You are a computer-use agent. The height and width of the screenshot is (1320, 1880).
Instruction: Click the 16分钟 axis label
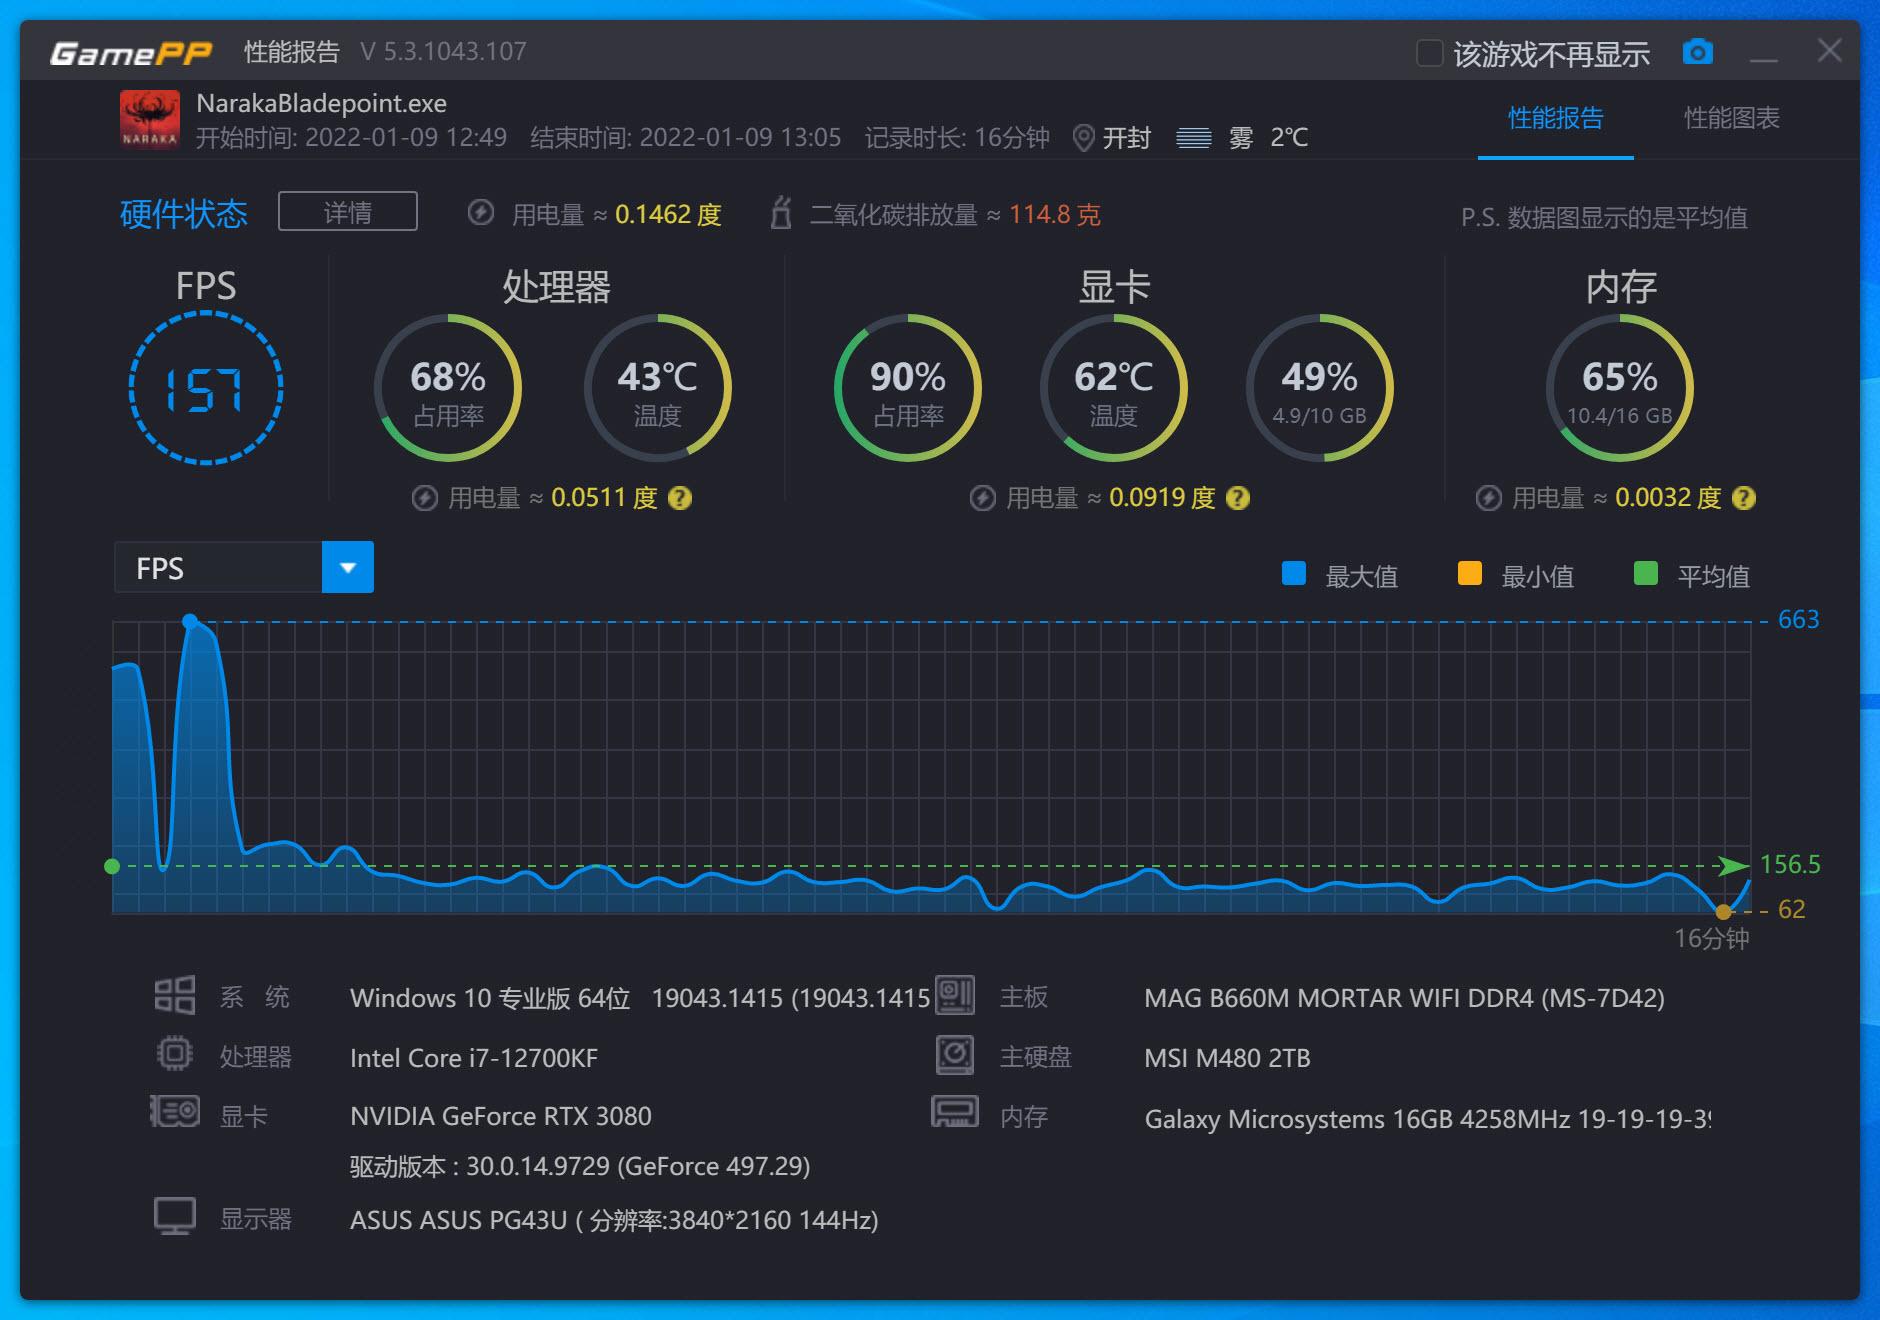tap(1712, 938)
